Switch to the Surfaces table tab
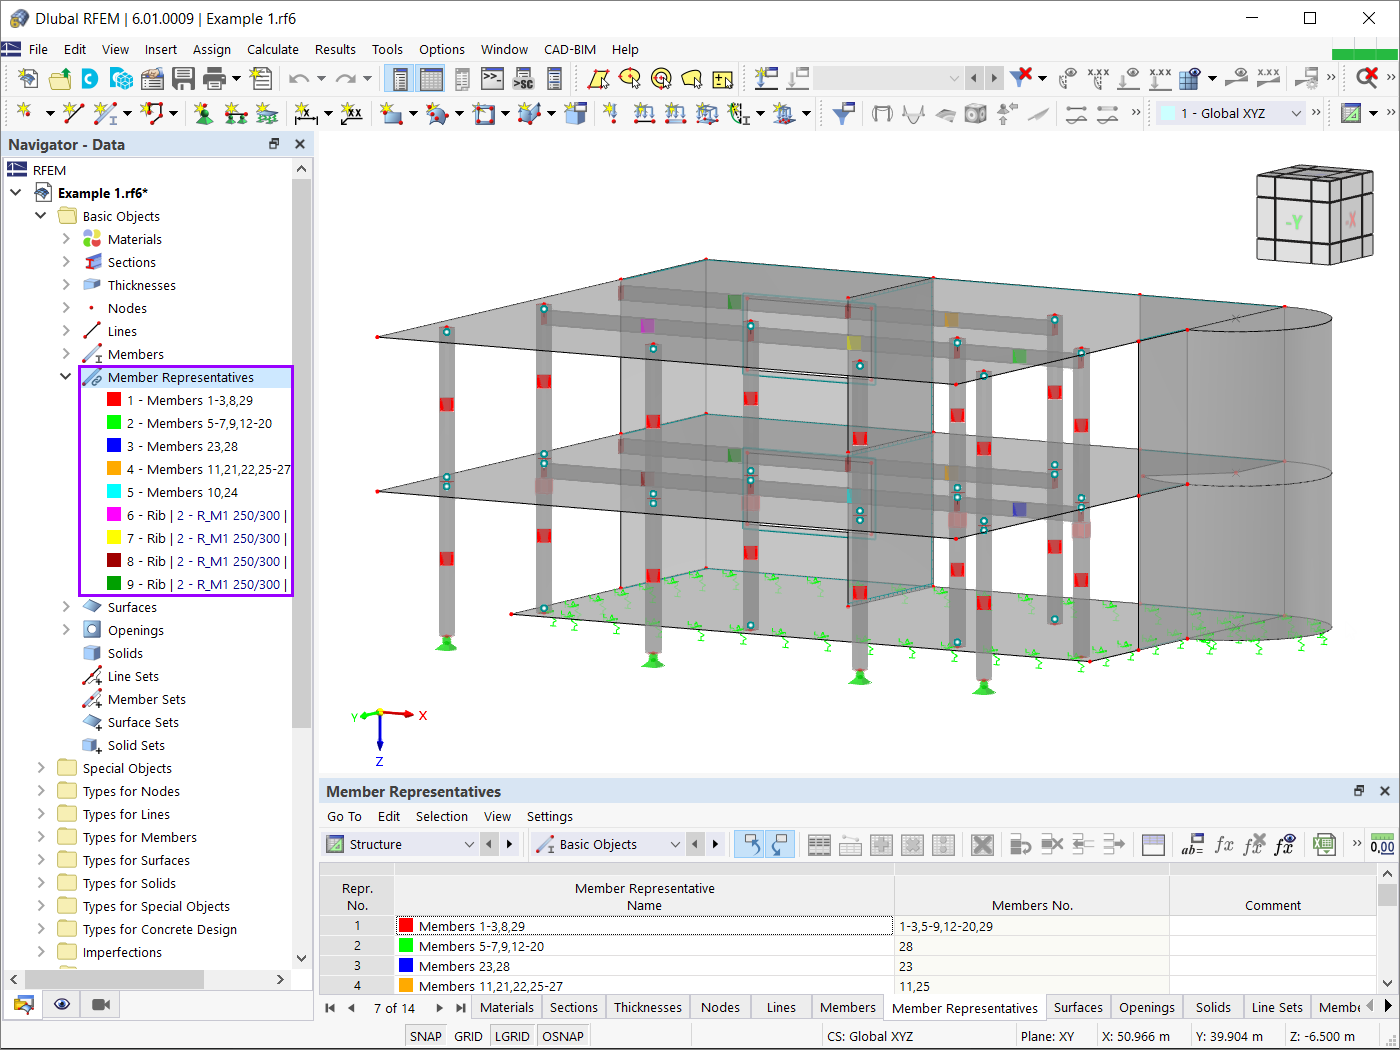 click(1078, 1007)
